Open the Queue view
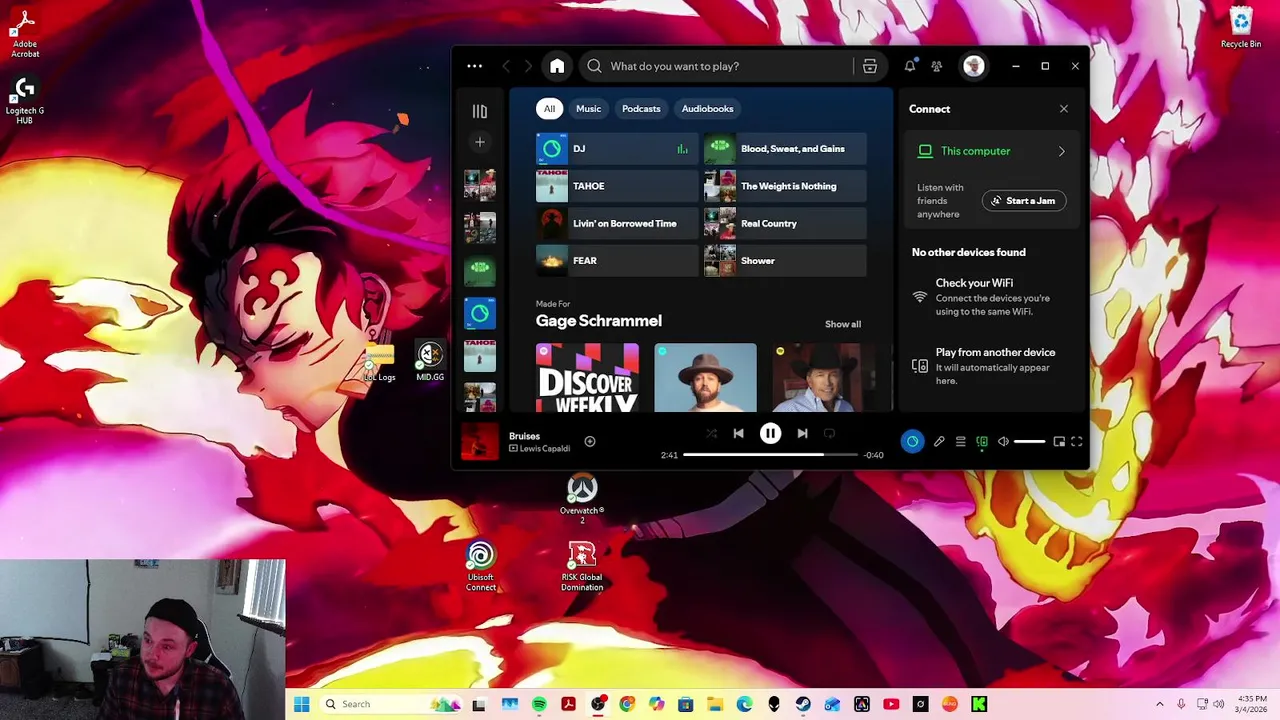This screenshot has height=720, width=1280. click(960, 441)
